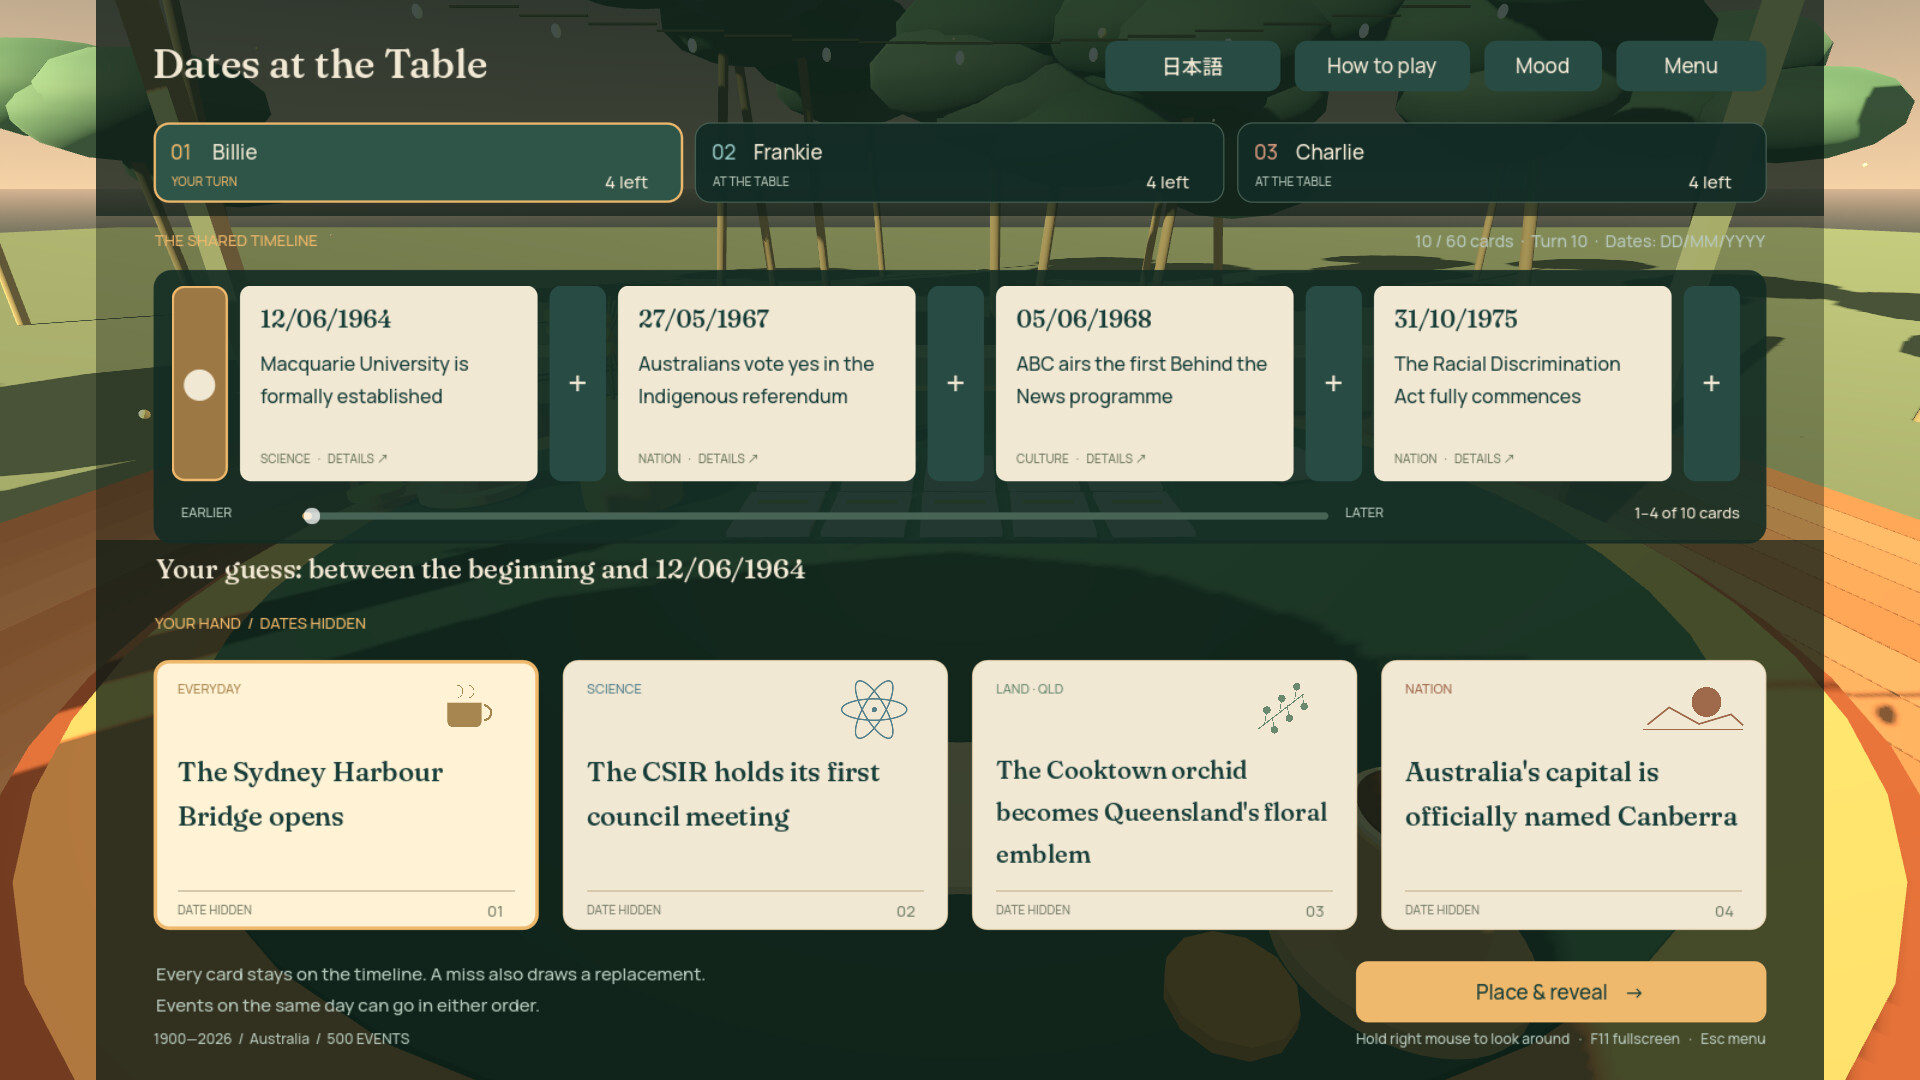Select the highlighted slot before 12/06/1964
Screen dimensions: 1920x1080
pos(200,383)
